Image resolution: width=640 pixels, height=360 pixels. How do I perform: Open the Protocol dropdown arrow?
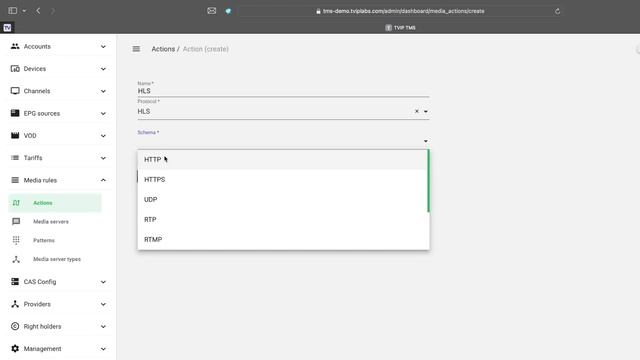pos(426,111)
